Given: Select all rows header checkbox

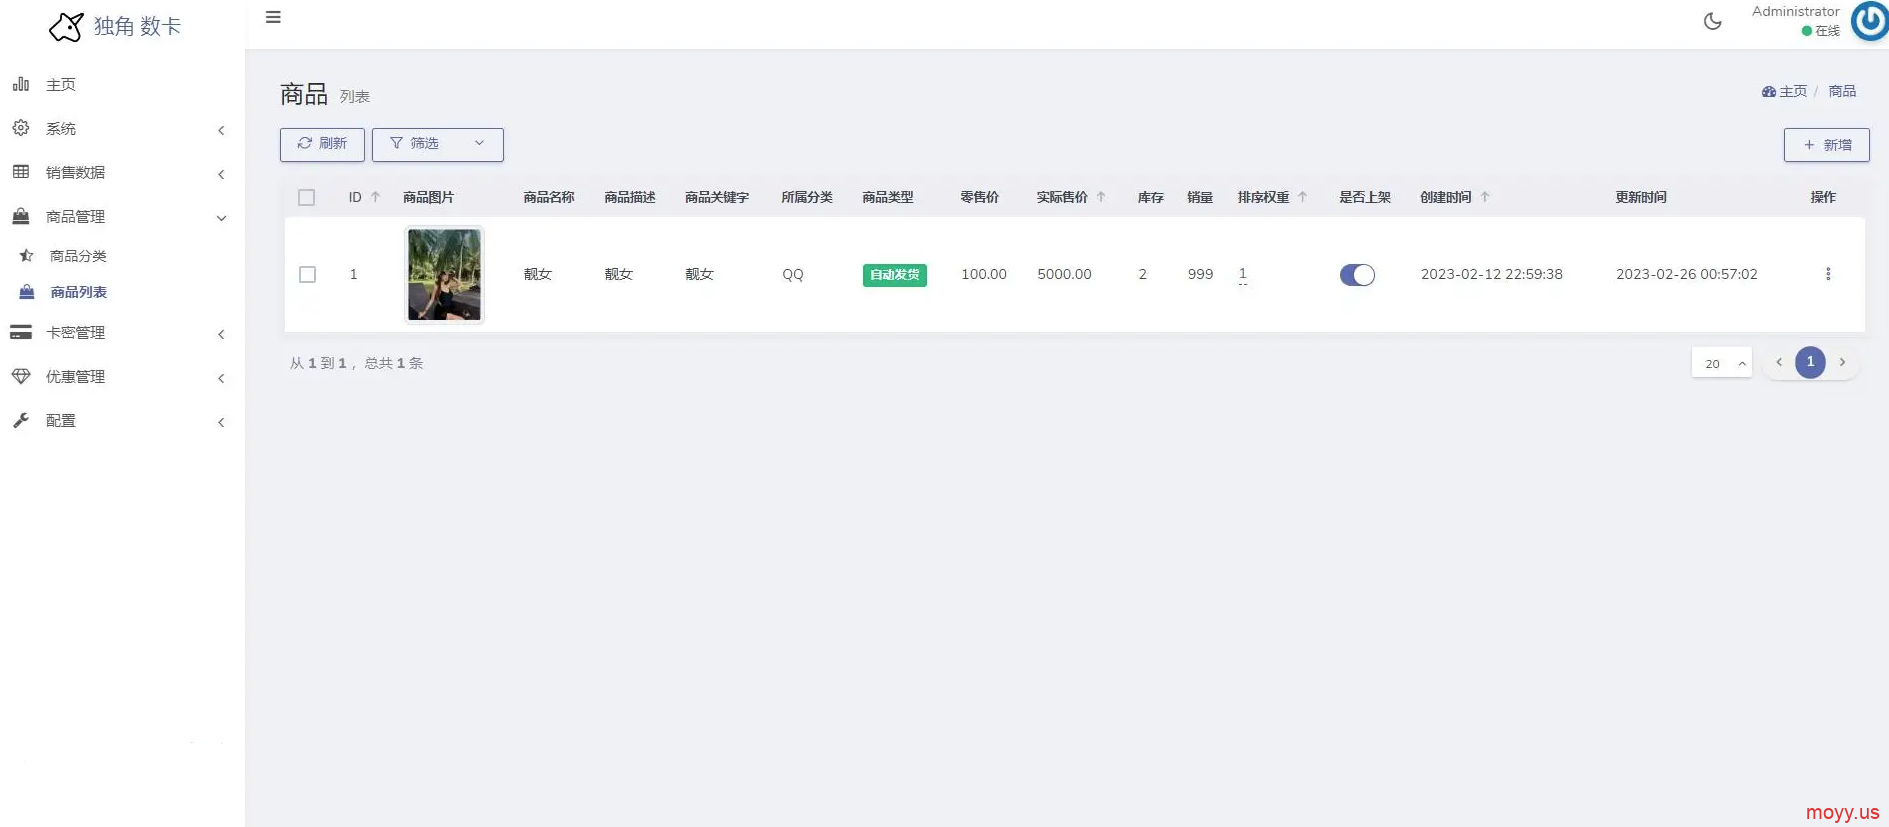Looking at the screenshot, I should point(307,197).
